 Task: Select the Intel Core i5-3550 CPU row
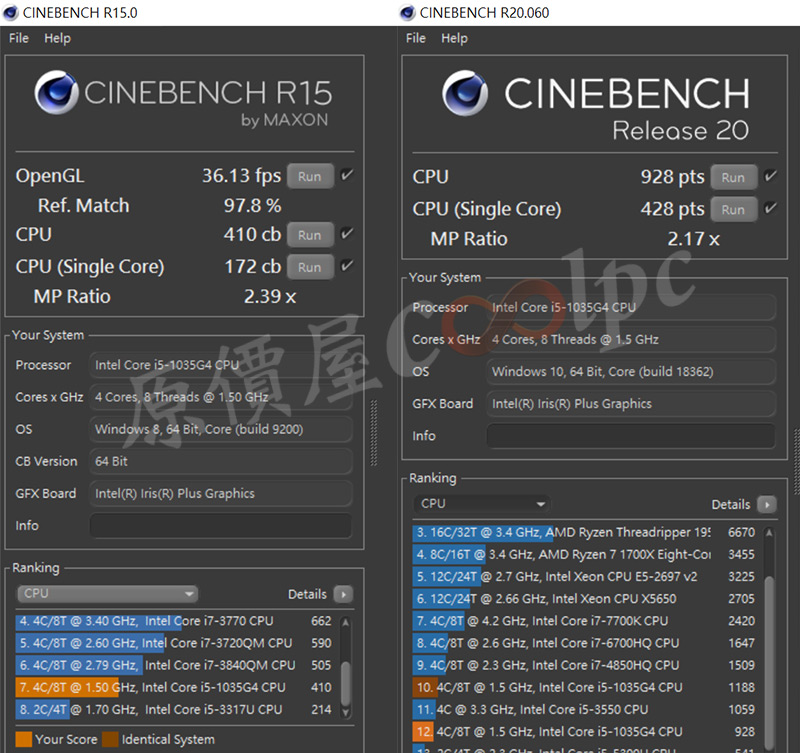(585, 709)
